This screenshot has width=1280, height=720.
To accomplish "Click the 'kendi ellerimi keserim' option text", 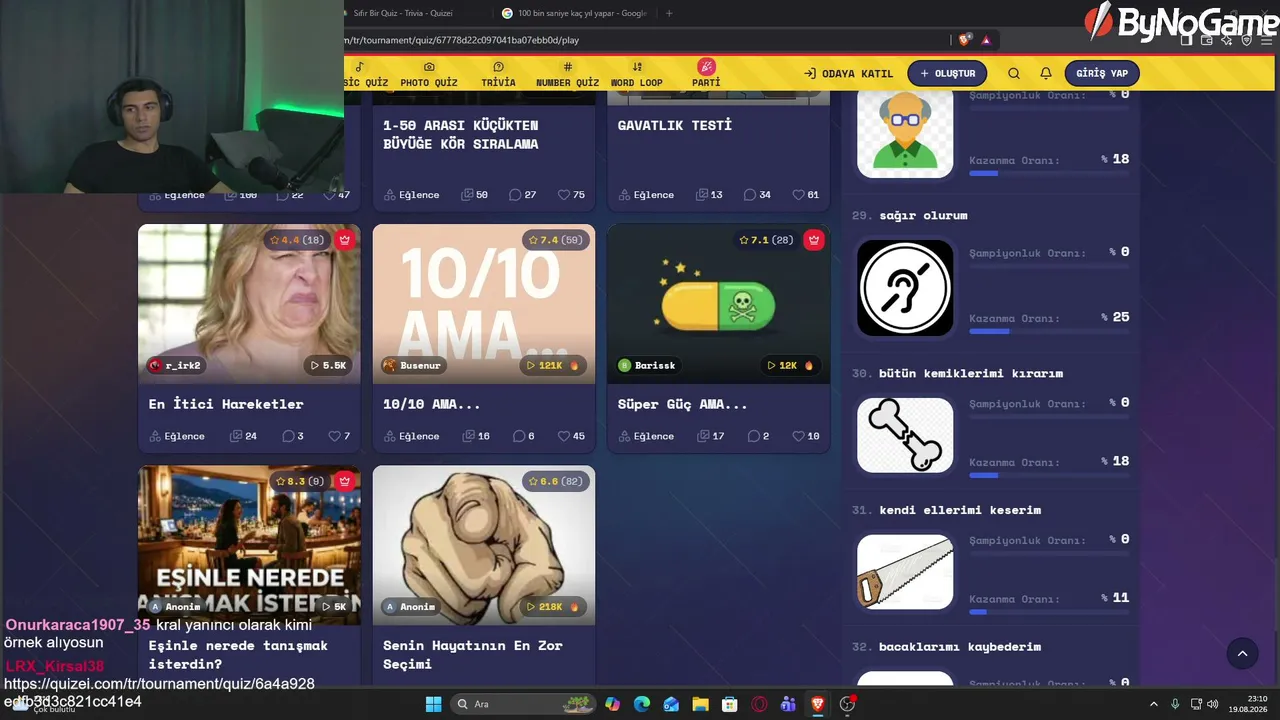I will tap(960, 510).
